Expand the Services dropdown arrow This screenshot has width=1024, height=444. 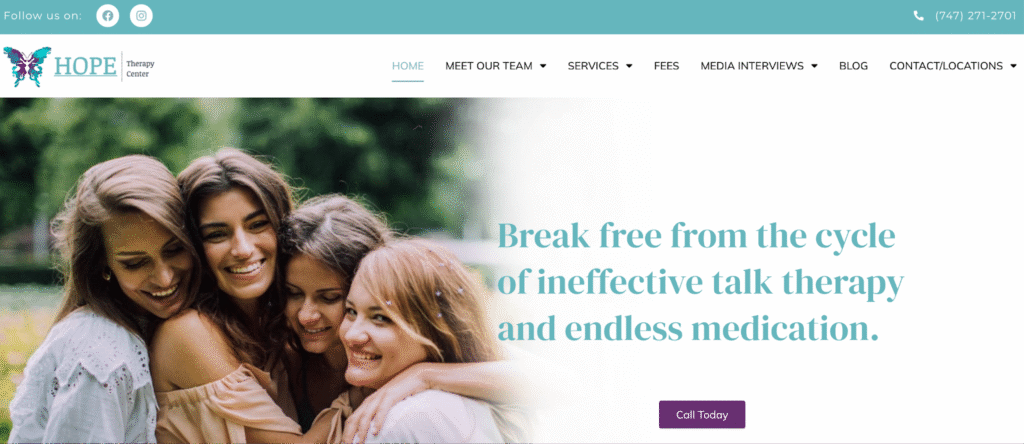click(629, 66)
